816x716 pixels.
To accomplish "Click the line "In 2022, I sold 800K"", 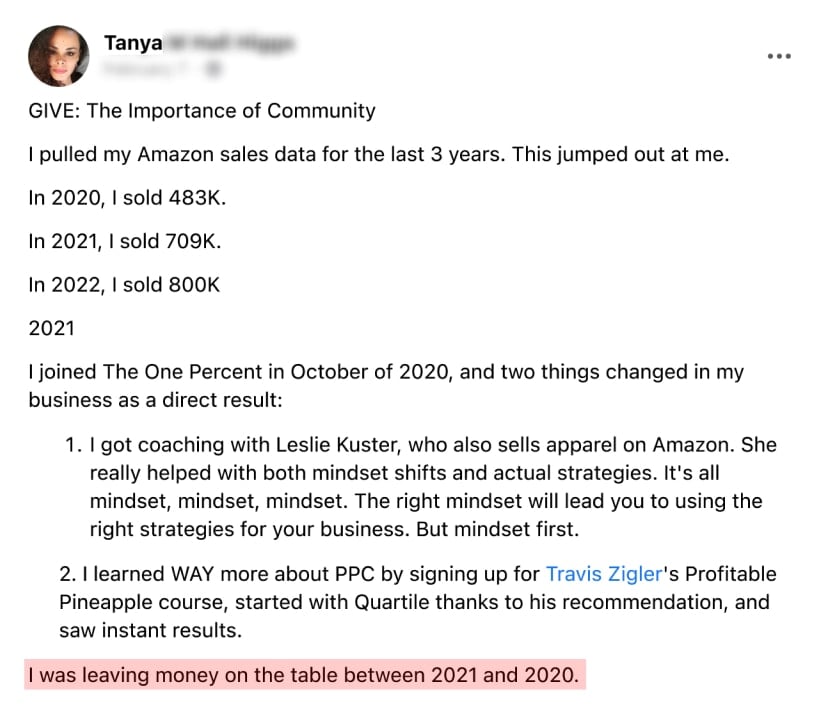I will pyautogui.click(x=124, y=285).
